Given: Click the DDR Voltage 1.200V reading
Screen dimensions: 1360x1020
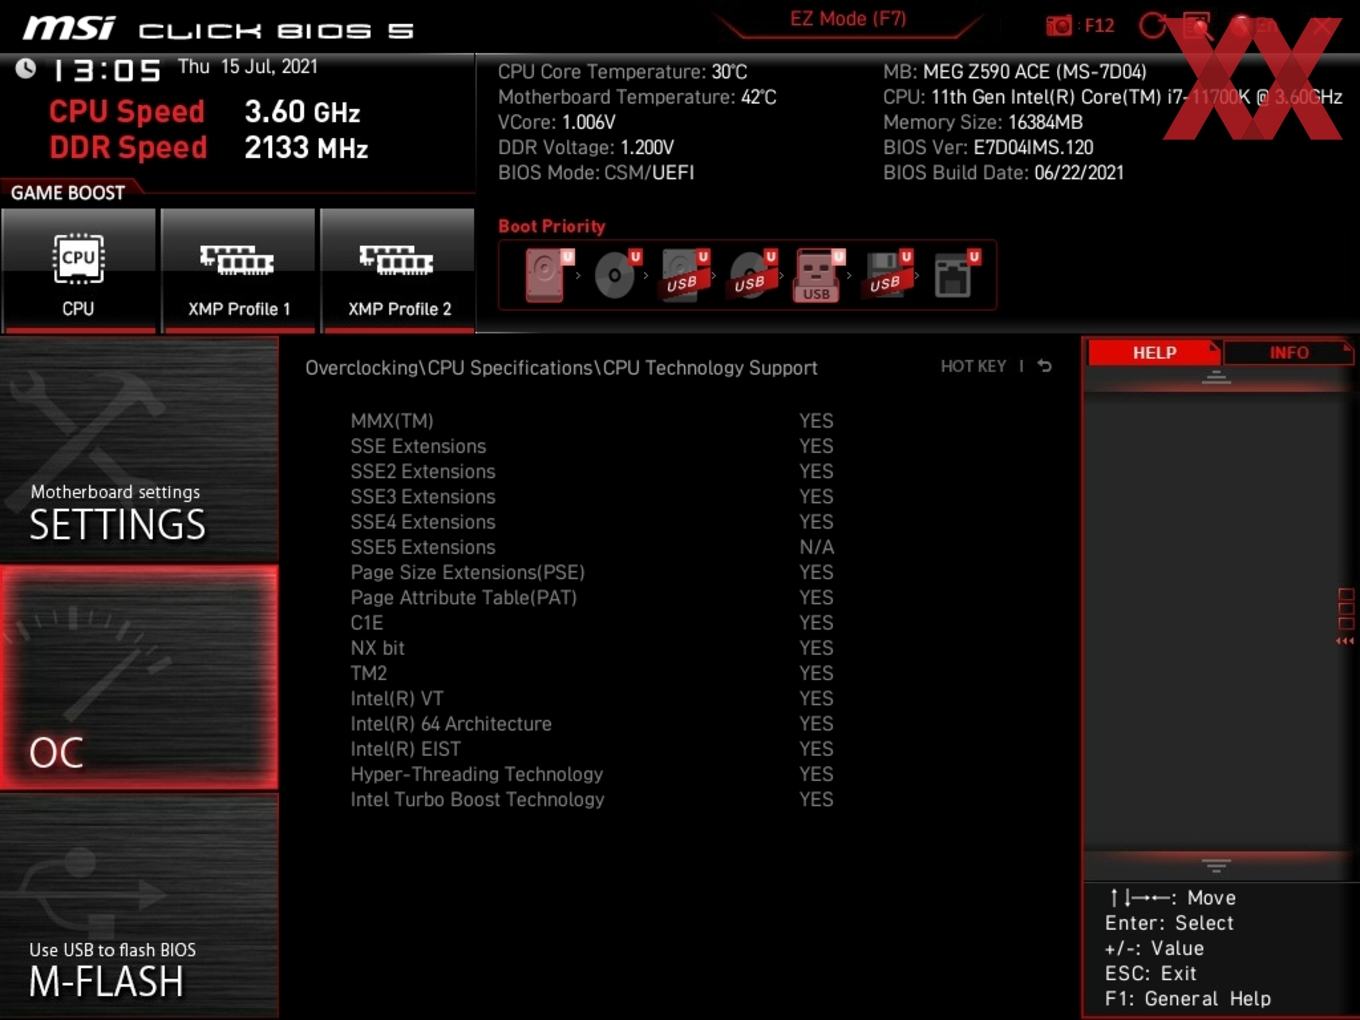Looking at the screenshot, I should 586,147.
